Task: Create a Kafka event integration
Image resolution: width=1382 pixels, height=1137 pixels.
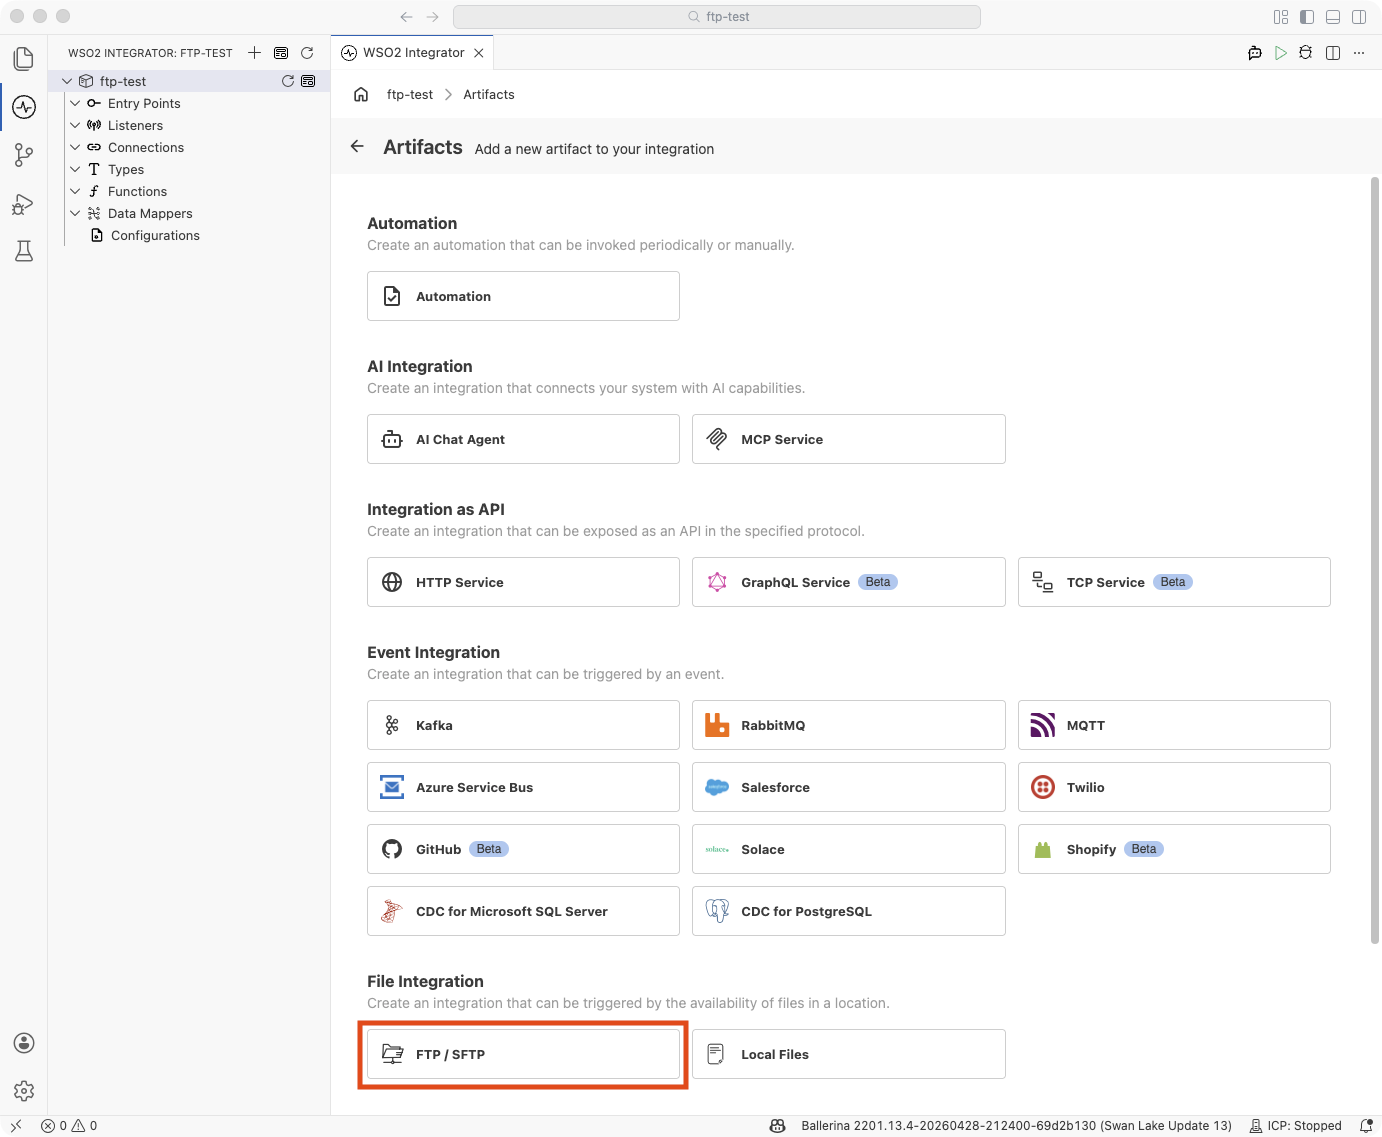Action: (523, 725)
